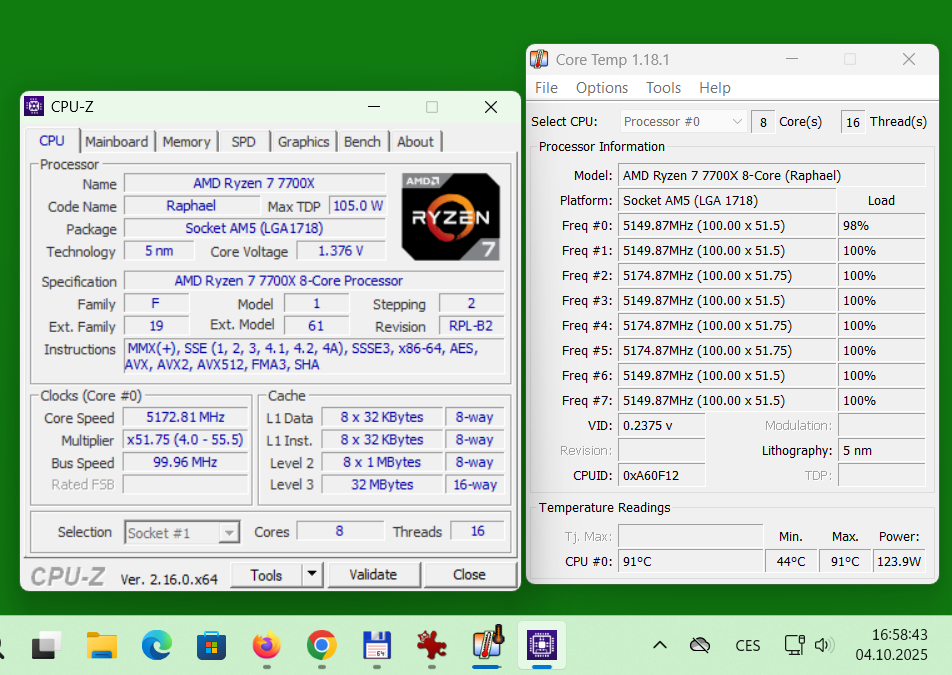Click the Close button in CPU-Z
952x675 pixels.
[469, 575]
